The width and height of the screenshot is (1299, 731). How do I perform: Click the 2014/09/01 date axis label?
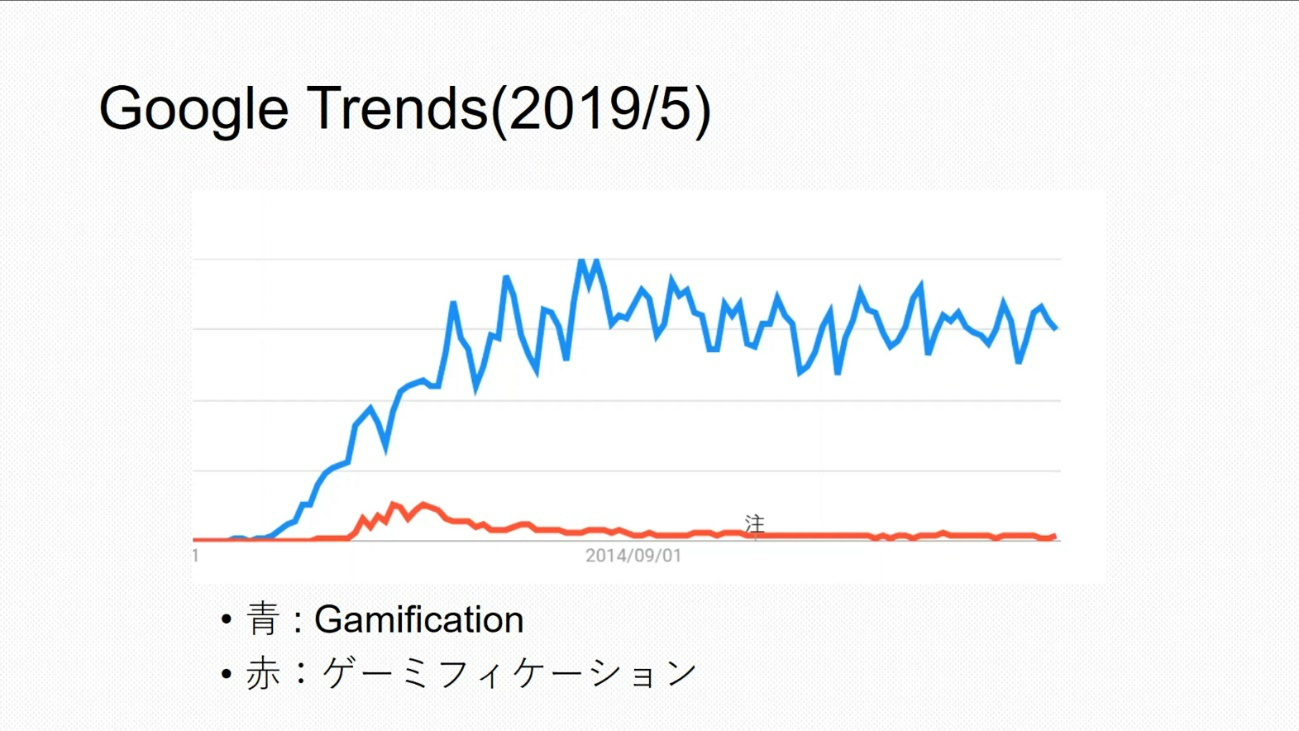pos(632,555)
